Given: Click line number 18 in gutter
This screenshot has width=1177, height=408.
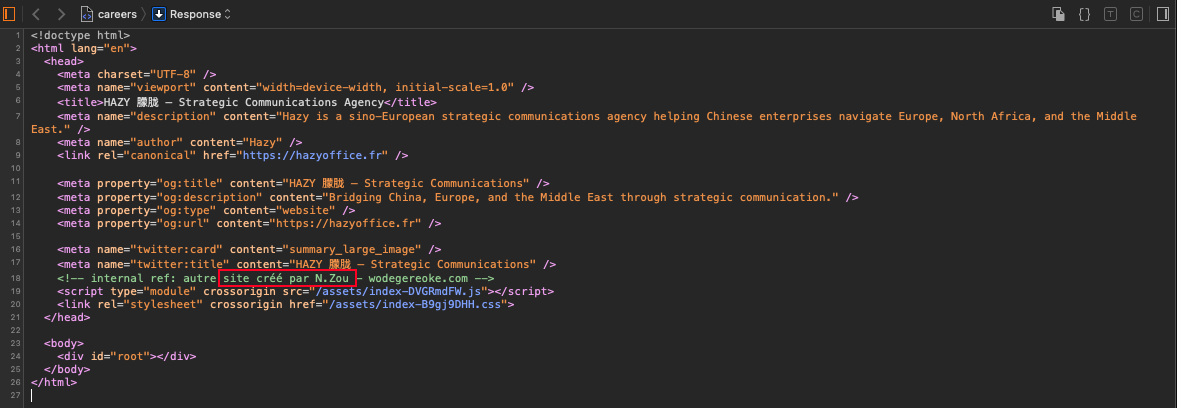Looking at the screenshot, I should (17, 278).
